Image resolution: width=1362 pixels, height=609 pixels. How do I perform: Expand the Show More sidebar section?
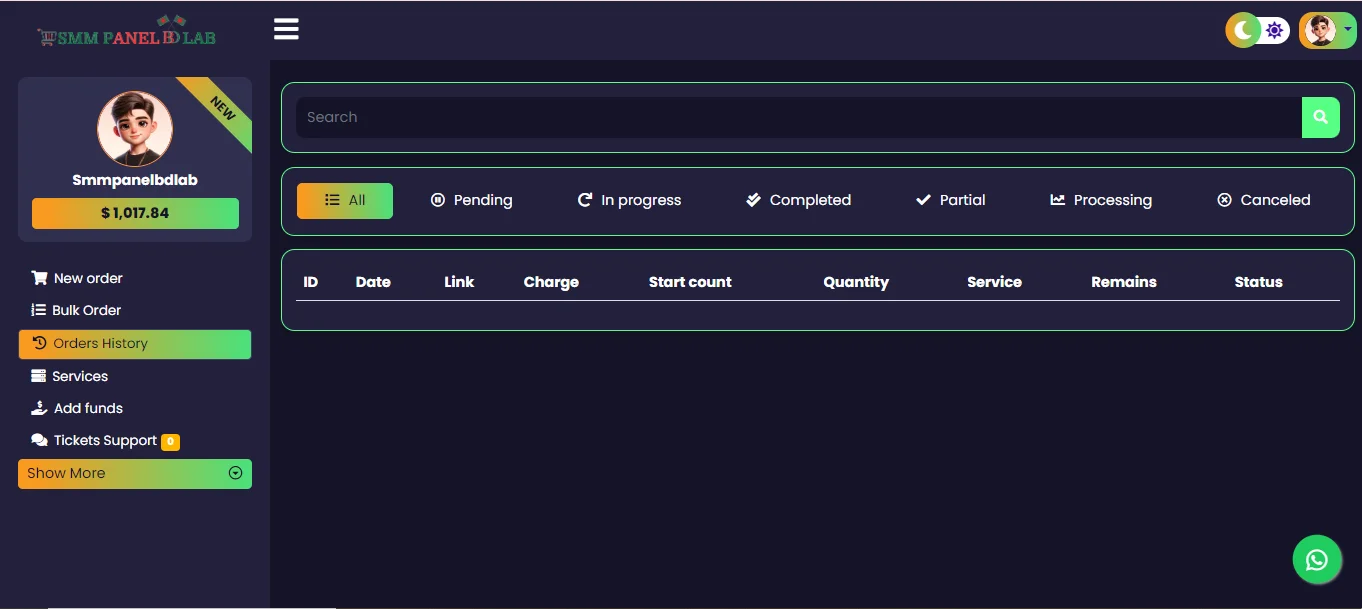[135, 473]
